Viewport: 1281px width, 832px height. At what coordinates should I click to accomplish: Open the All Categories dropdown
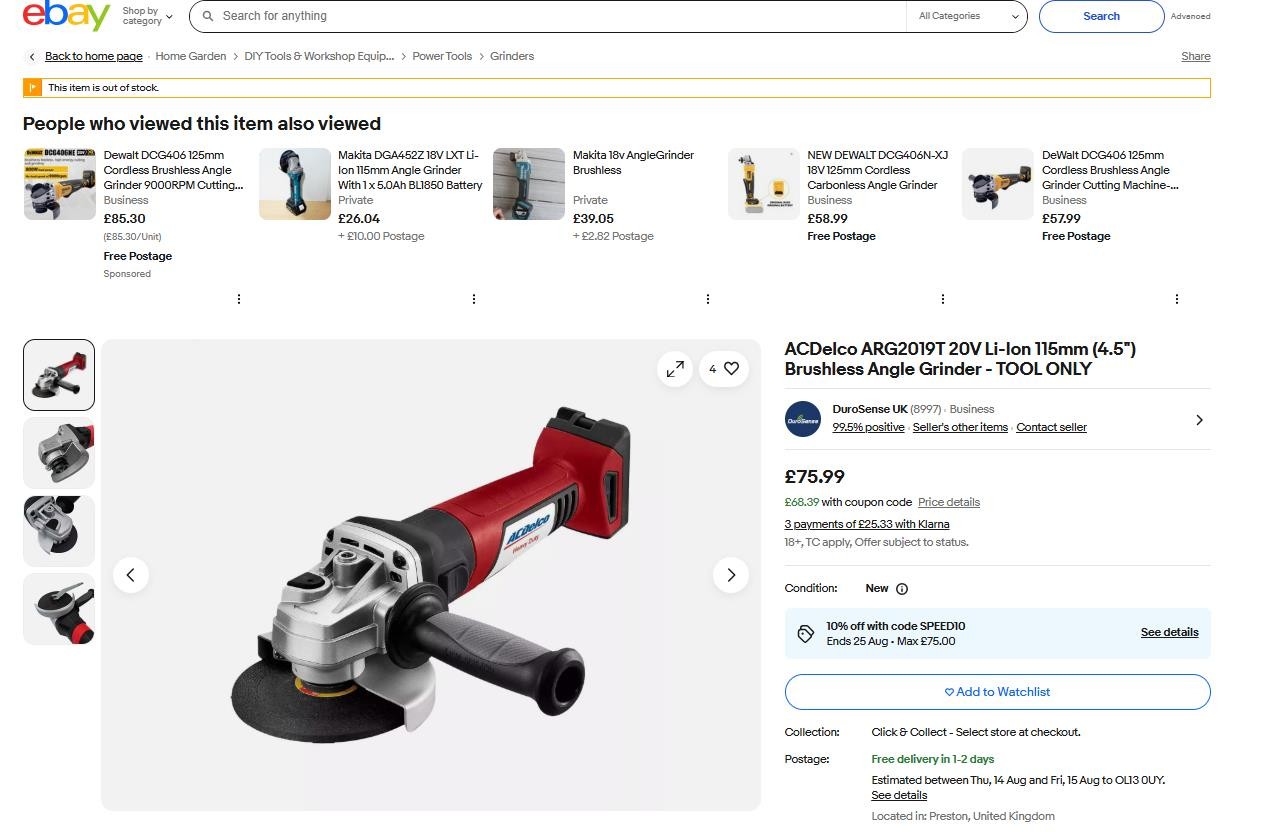click(968, 16)
